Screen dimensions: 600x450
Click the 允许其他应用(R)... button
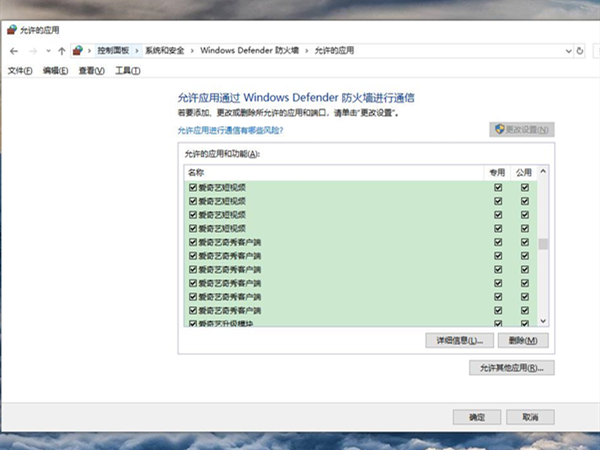pos(511,368)
